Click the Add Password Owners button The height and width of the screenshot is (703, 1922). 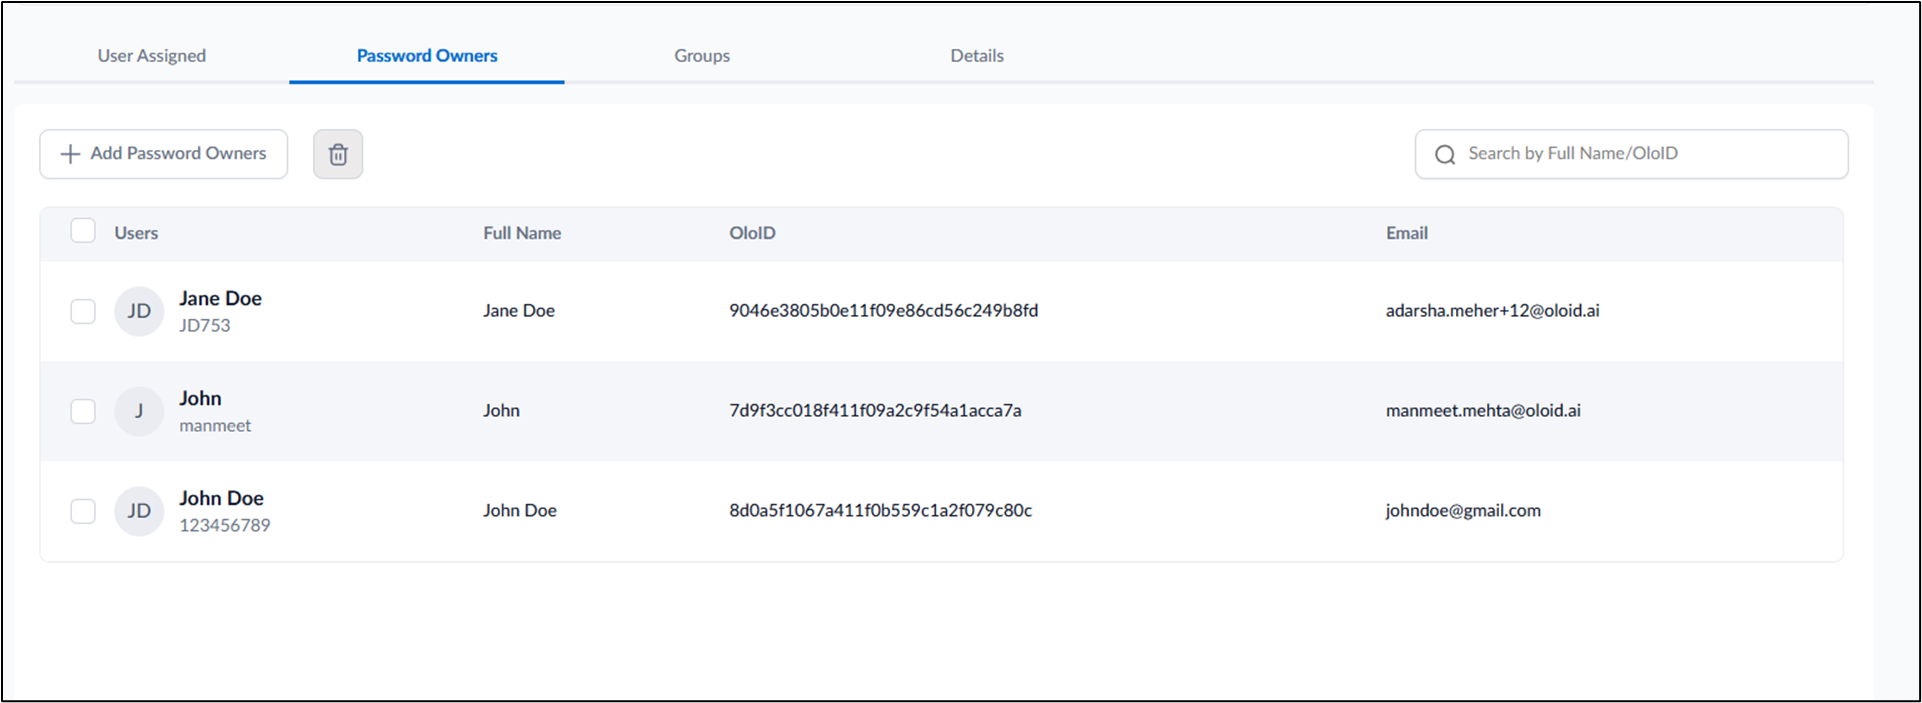click(x=164, y=154)
